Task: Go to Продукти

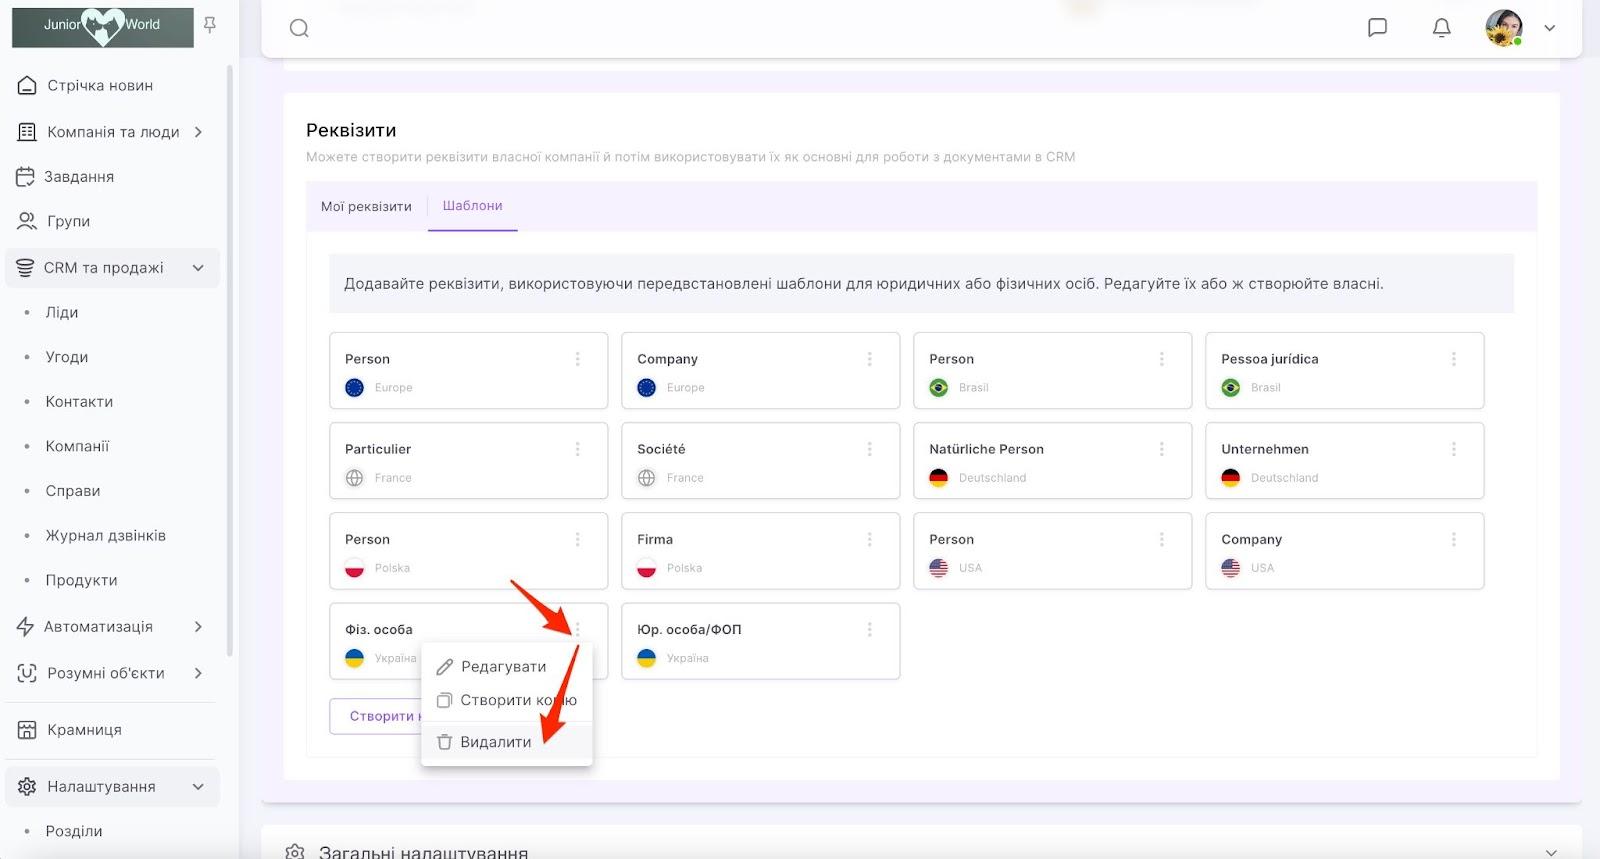Action: coord(81,580)
